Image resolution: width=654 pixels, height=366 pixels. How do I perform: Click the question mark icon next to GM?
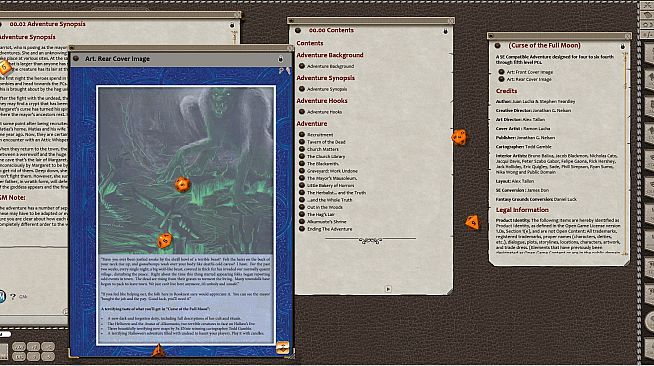13,297
